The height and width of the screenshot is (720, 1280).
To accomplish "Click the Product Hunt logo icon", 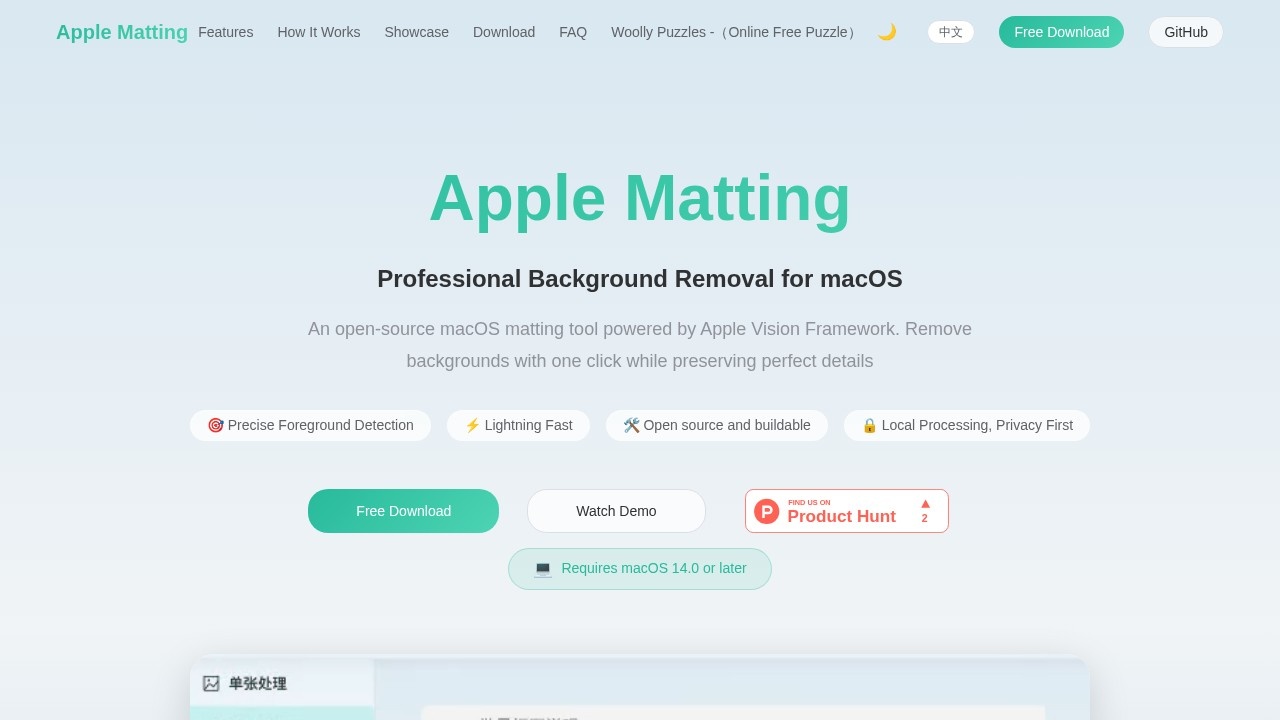I will 766,511.
